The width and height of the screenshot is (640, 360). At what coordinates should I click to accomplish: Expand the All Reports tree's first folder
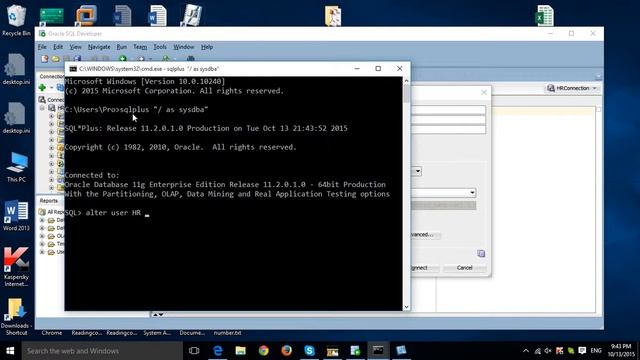pos(42,220)
